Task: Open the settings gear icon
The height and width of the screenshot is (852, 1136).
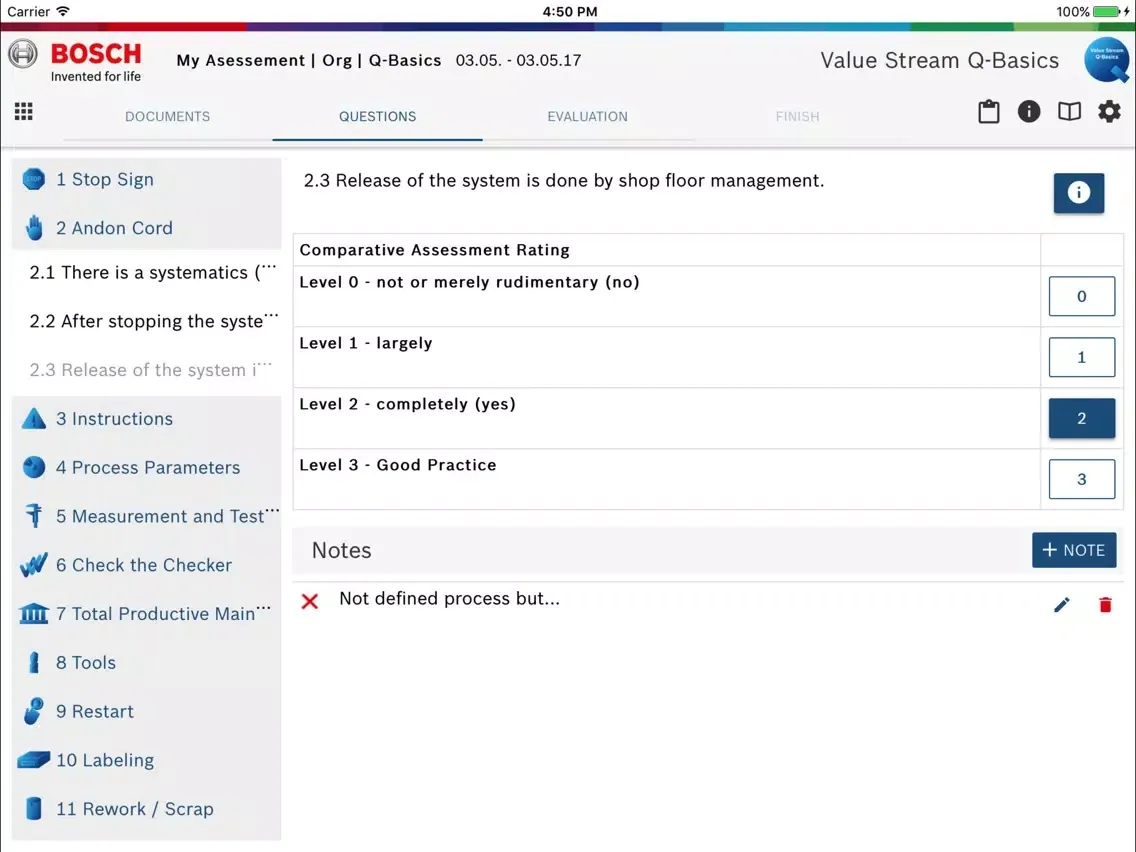Action: 1109,111
